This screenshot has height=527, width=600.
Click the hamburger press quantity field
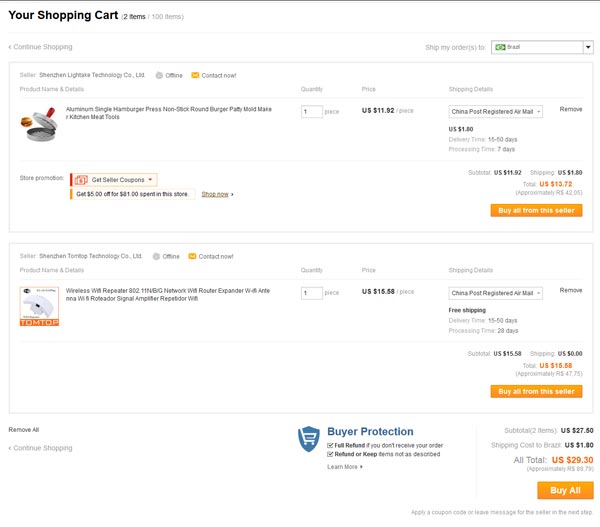[x=311, y=112]
